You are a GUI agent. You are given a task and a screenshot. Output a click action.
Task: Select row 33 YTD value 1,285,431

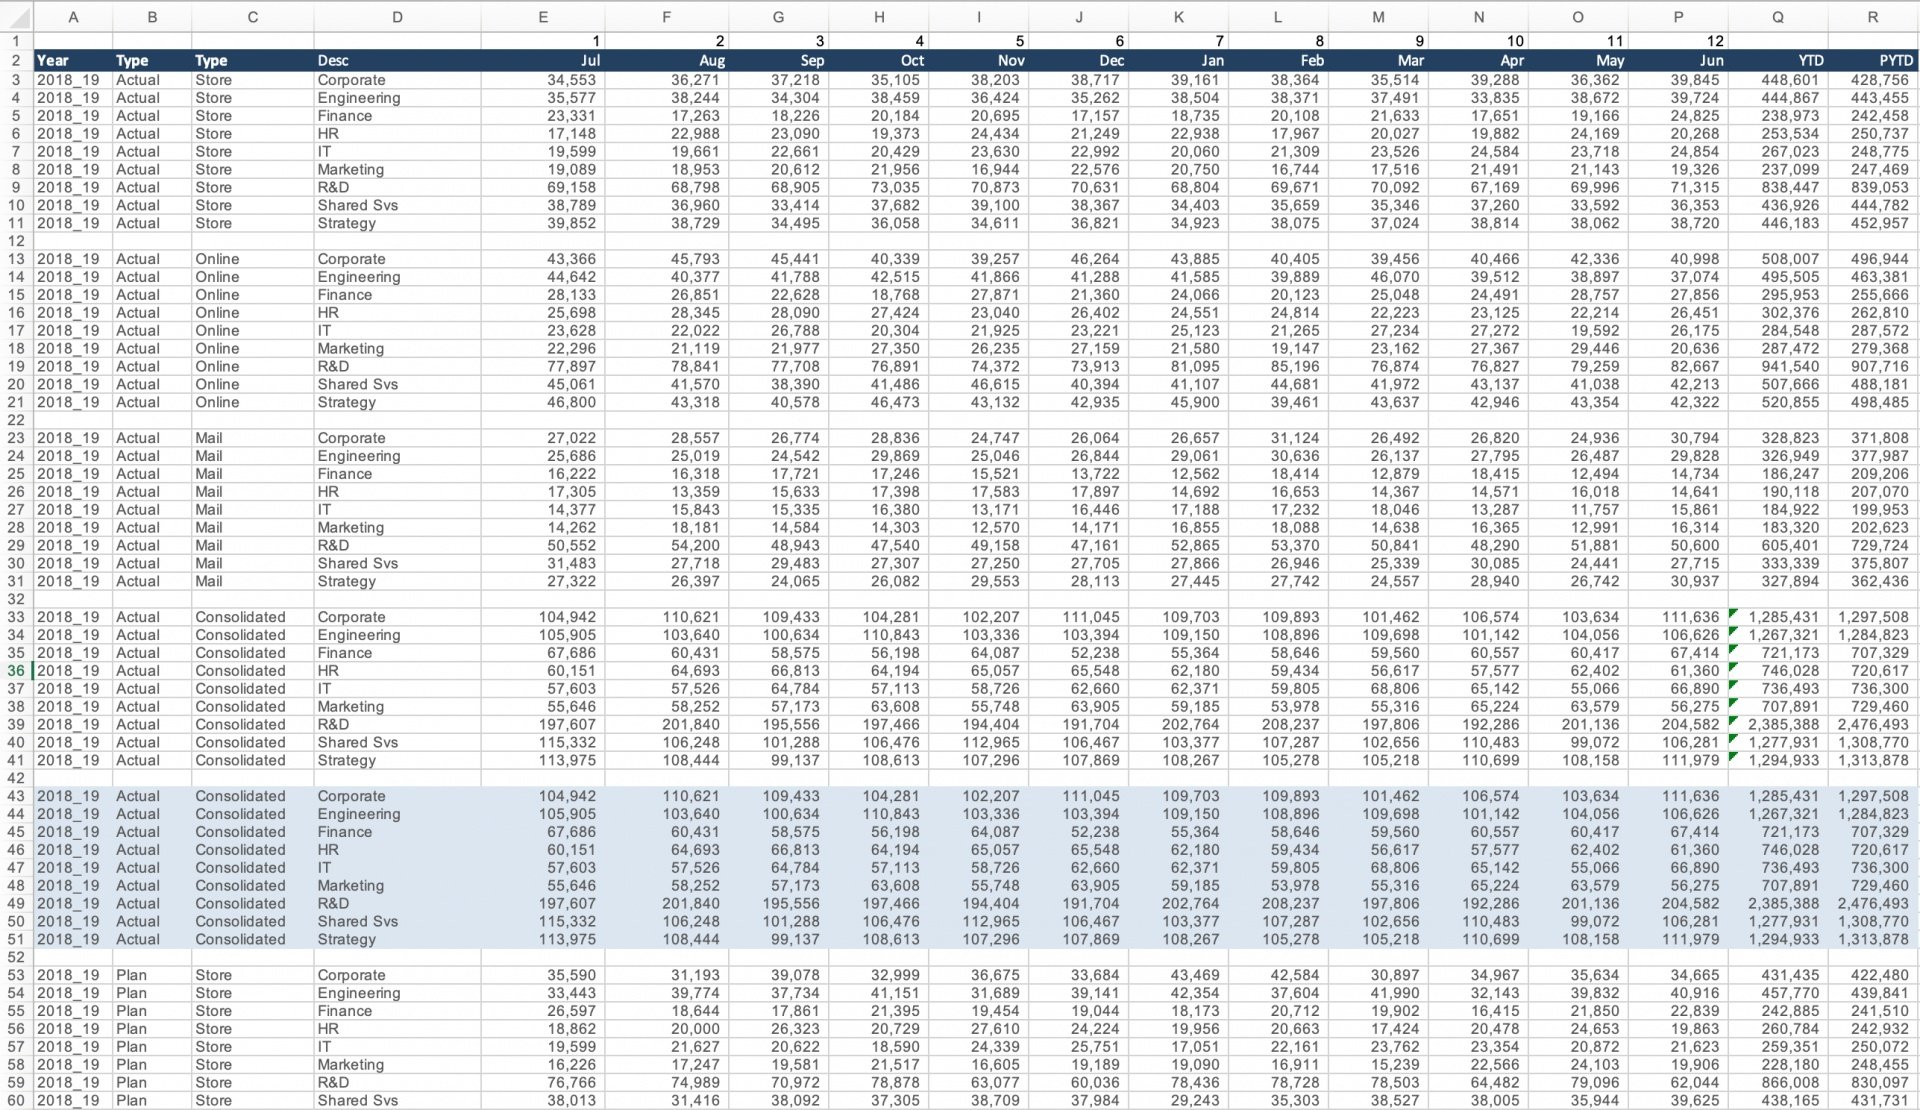[1778, 617]
